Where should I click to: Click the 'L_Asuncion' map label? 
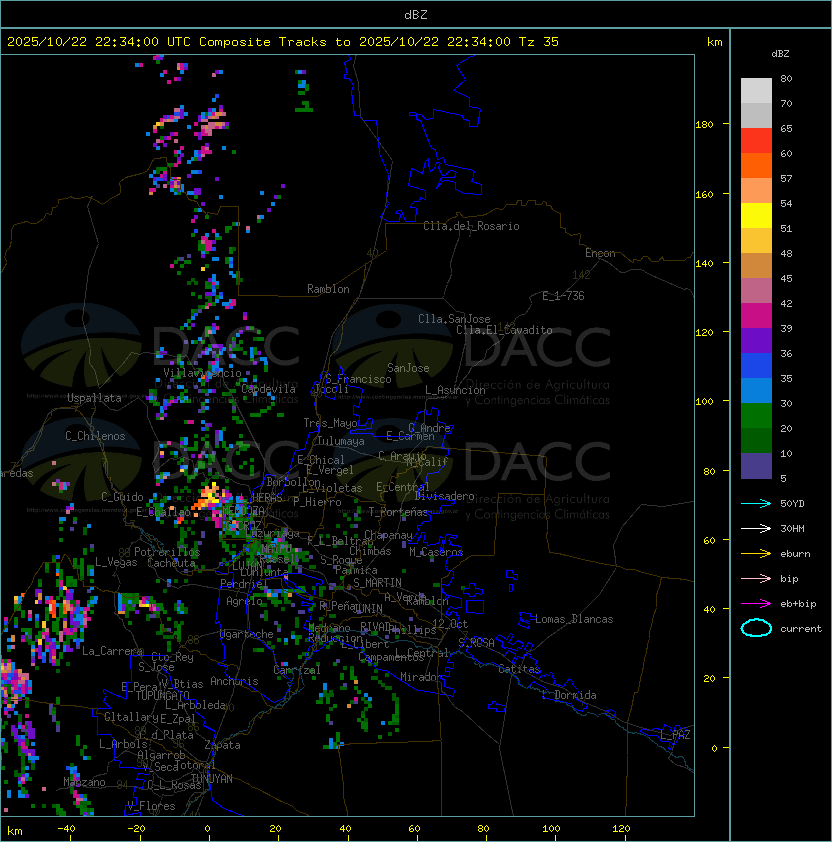point(455,390)
